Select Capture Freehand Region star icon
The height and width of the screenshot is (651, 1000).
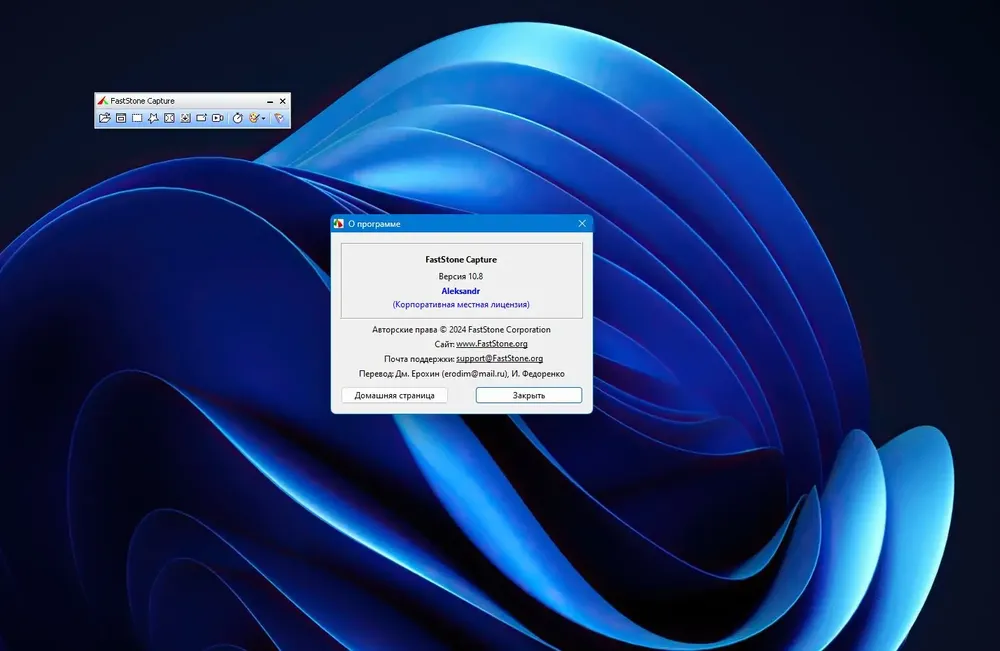pyautogui.click(x=153, y=118)
